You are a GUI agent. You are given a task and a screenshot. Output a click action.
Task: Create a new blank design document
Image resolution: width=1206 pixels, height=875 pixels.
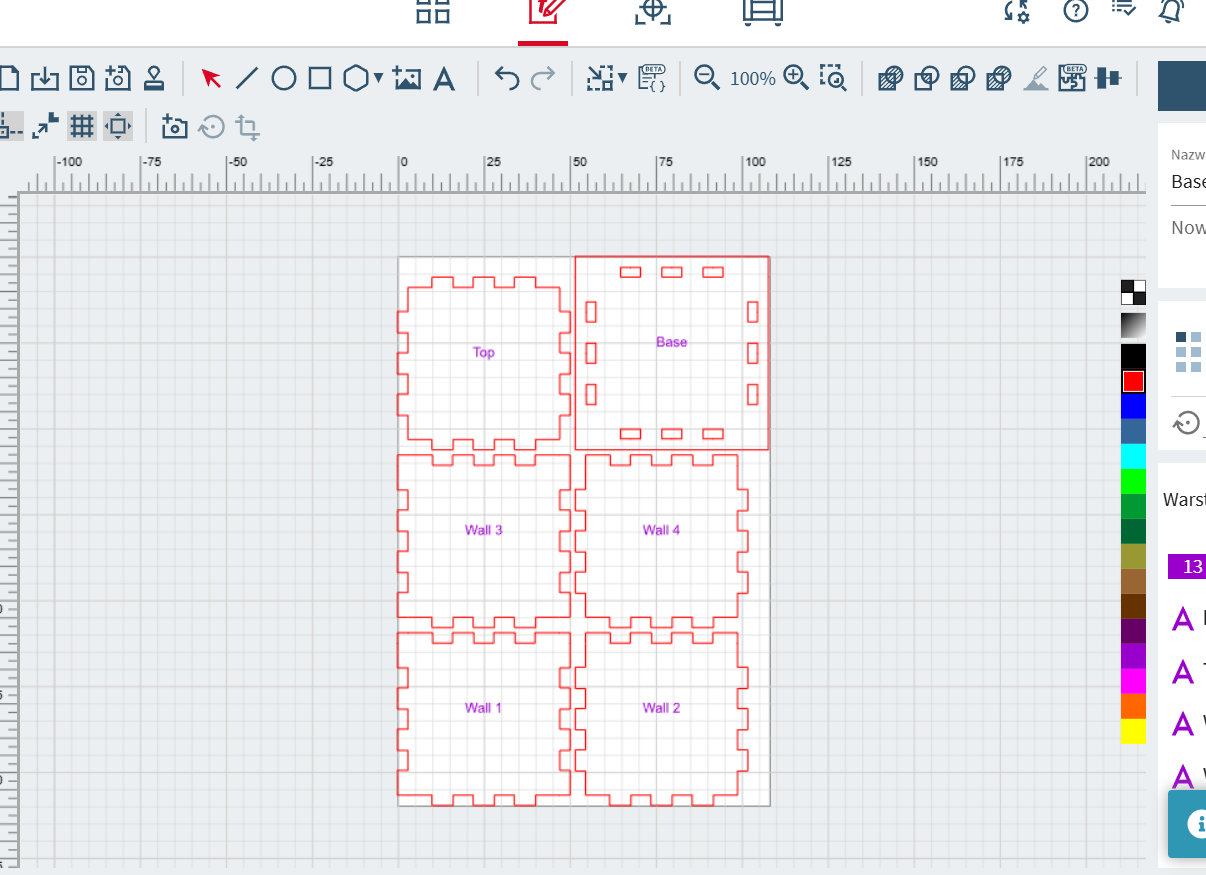coord(8,78)
